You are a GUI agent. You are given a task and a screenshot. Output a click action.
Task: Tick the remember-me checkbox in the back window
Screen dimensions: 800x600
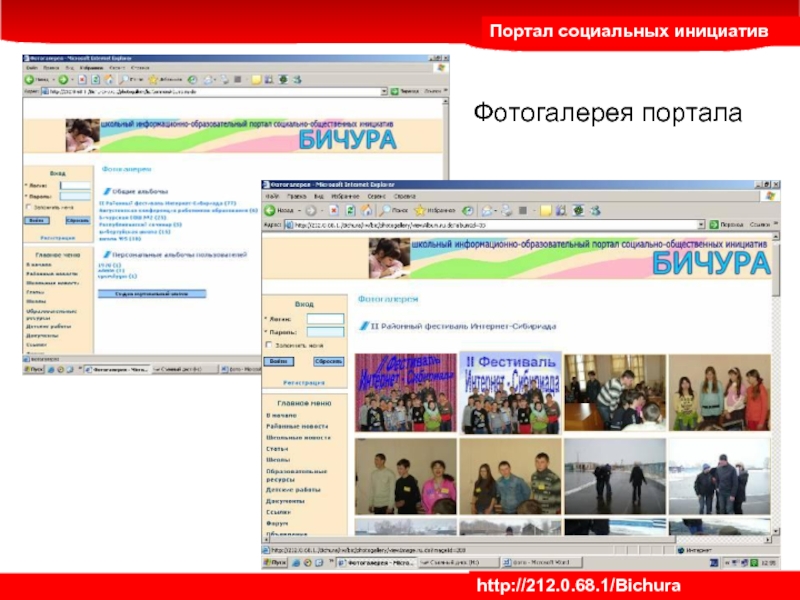click(29, 207)
